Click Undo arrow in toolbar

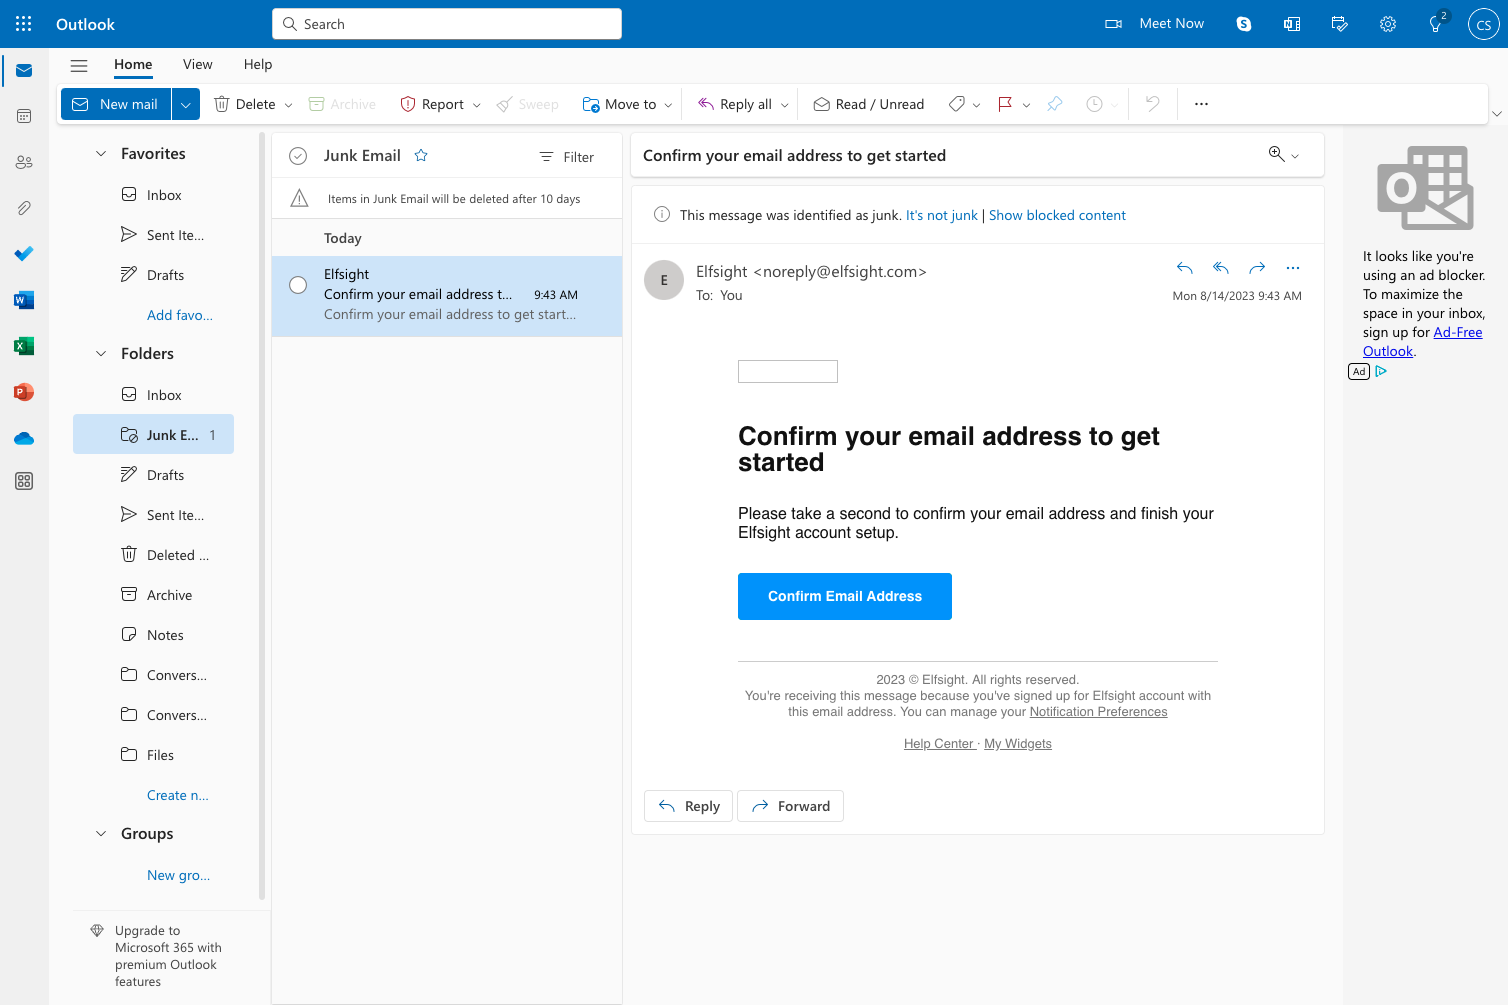coord(1153,104)
